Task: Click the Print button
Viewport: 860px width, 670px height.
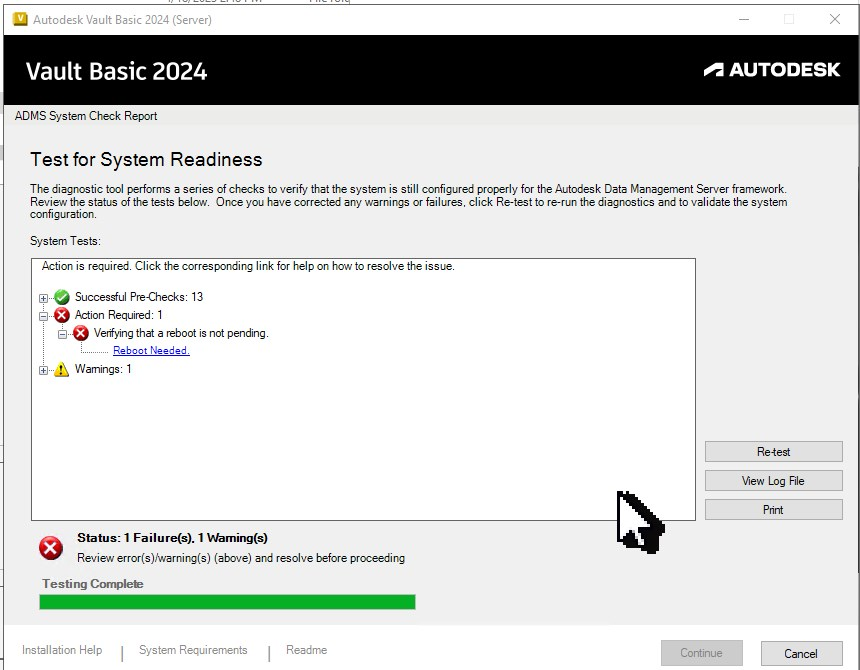Action: 773,510
